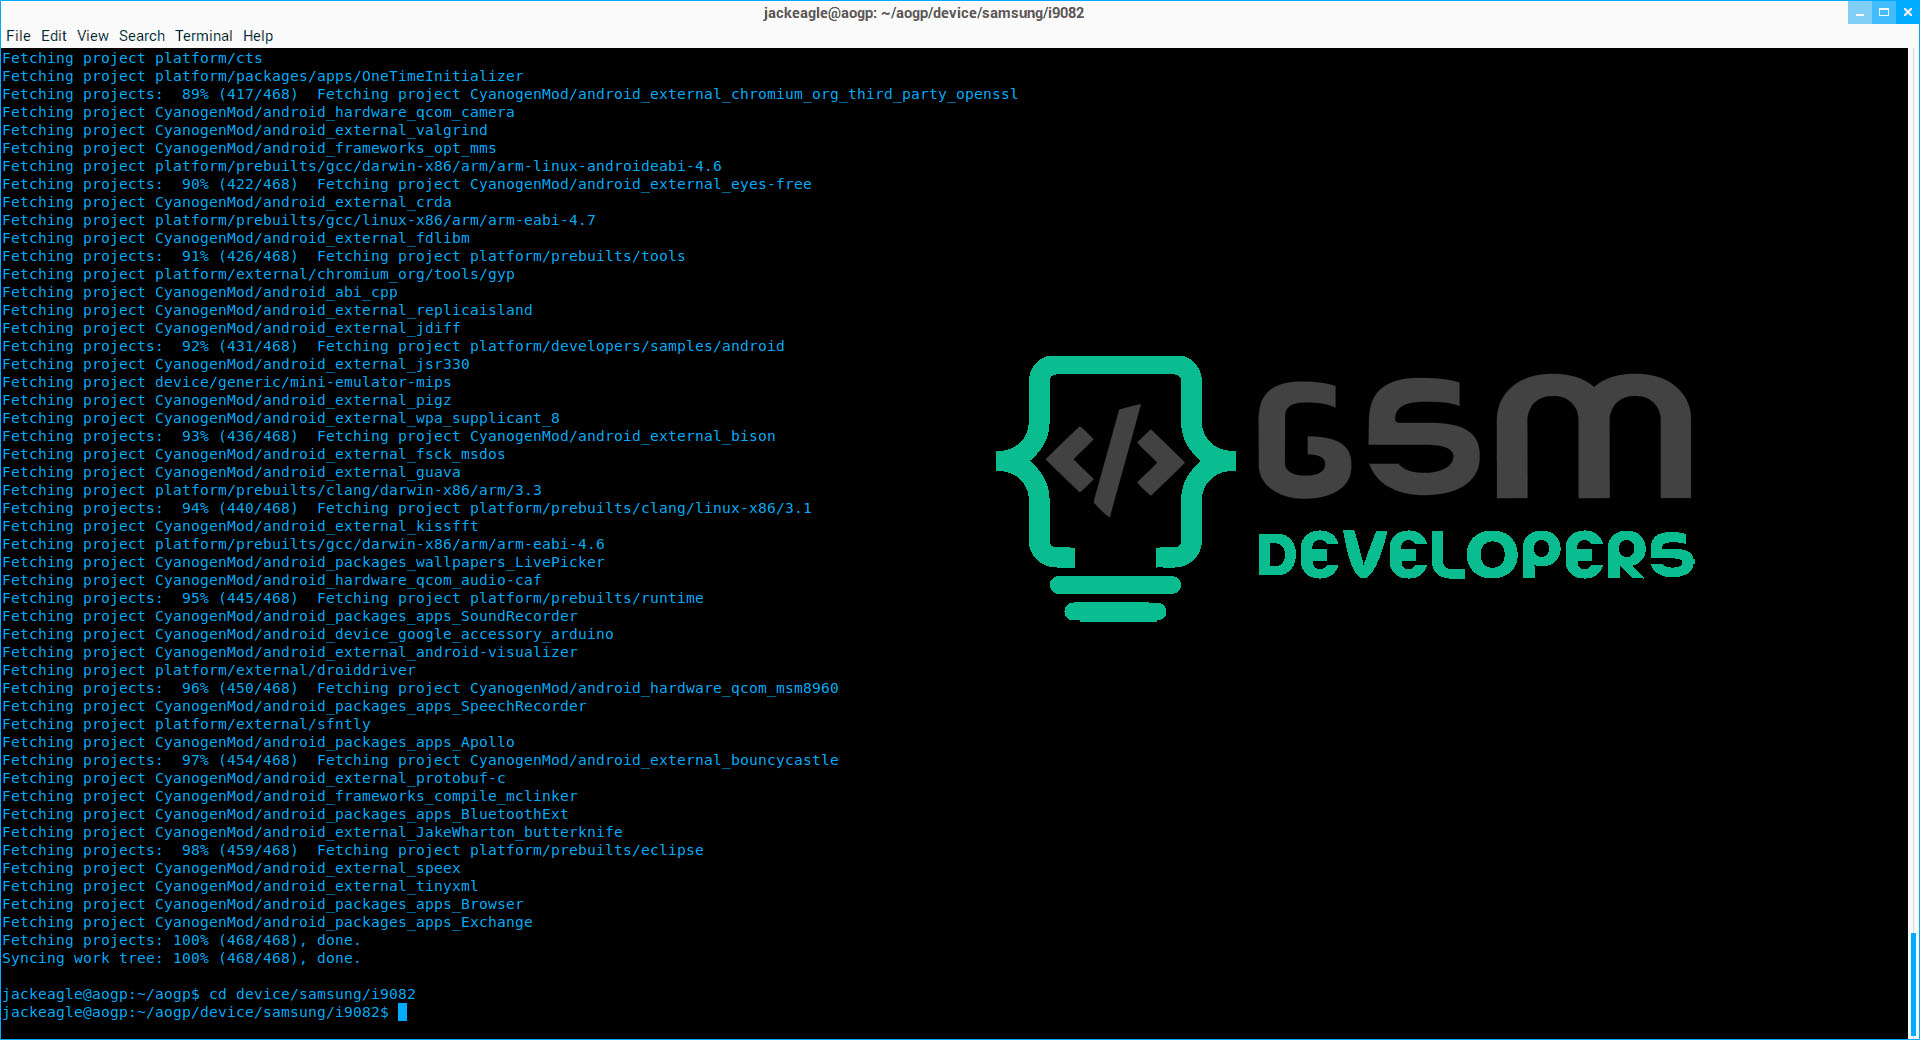The image size is (1920, 1040).
Task: Click the android_external_crda line
Action: click(x=227, y=203)
